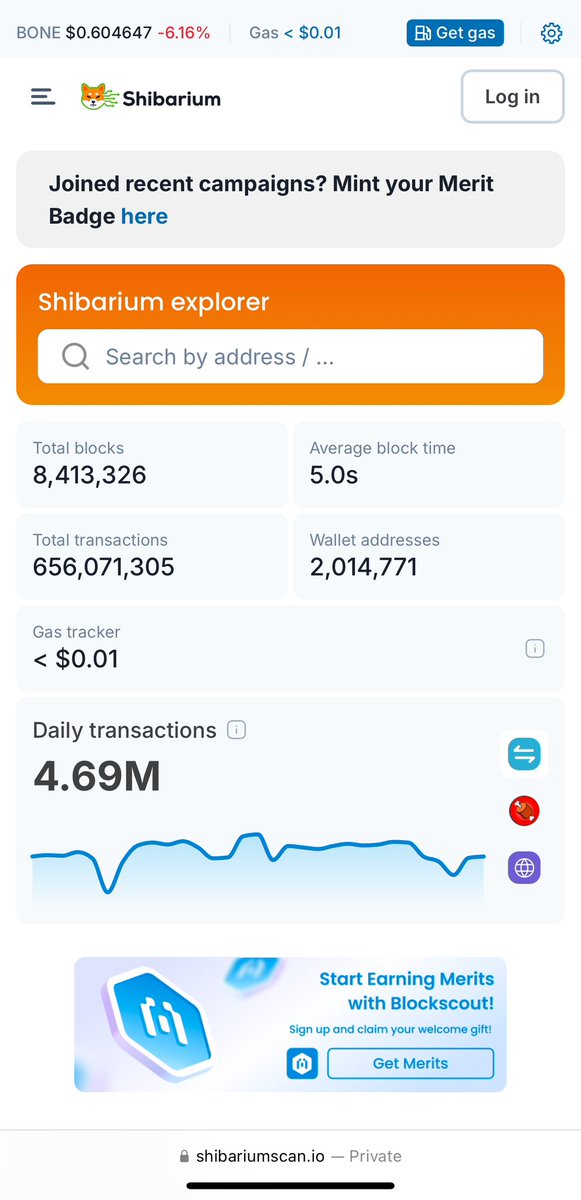Follow the 'here' Merit Badge link

click(x=144, y=216)
